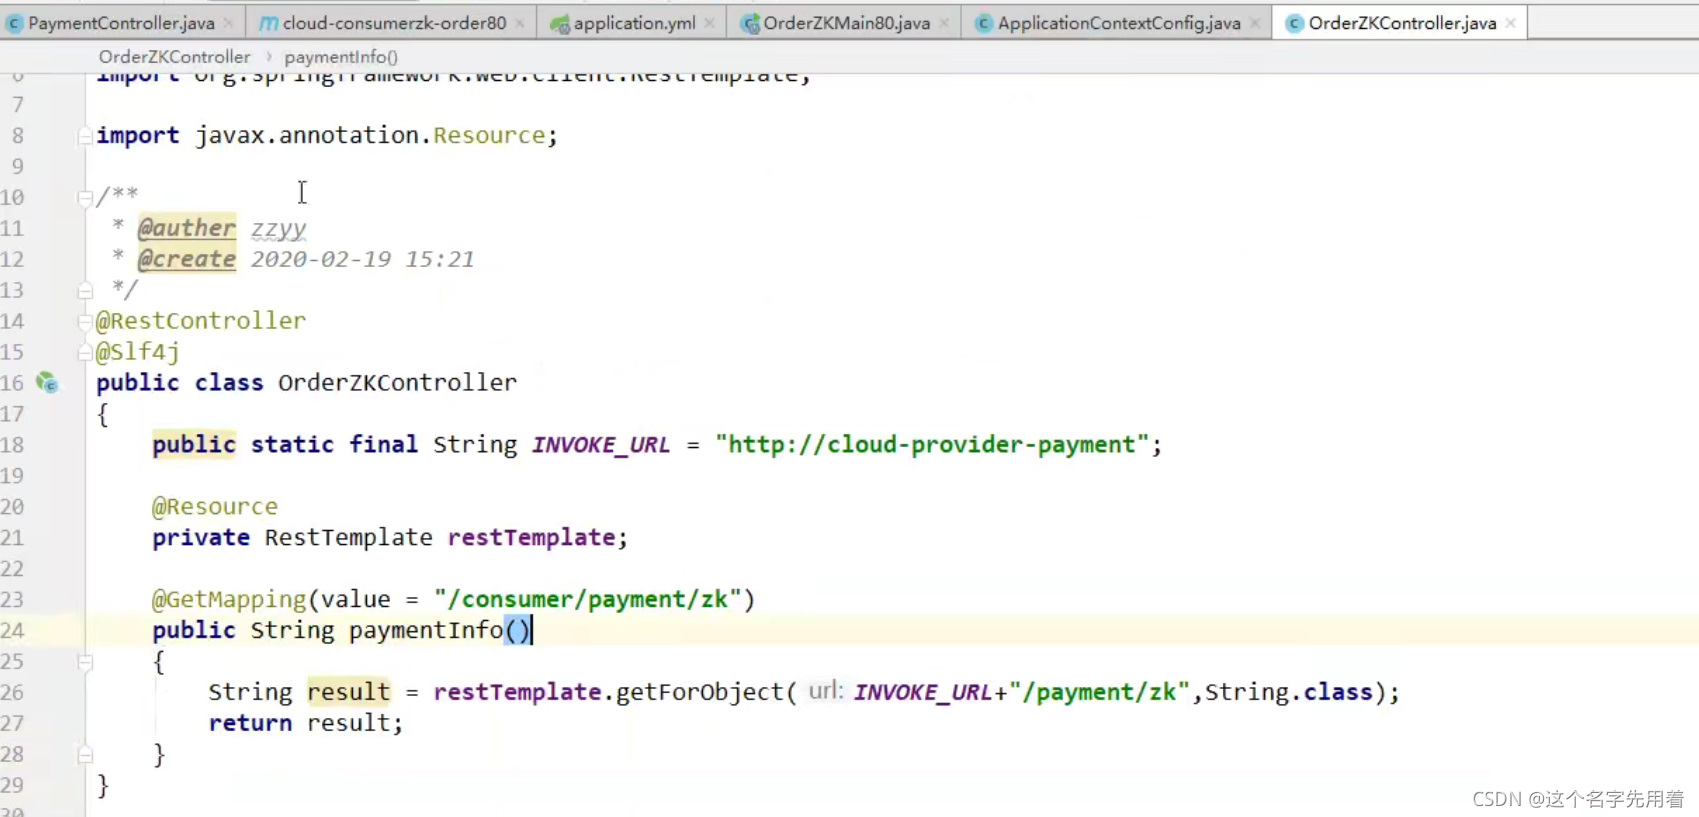This screenshot has width=1699, height=817.
Task: Click the @Resource annotation
Action: (x=215, y=507)
